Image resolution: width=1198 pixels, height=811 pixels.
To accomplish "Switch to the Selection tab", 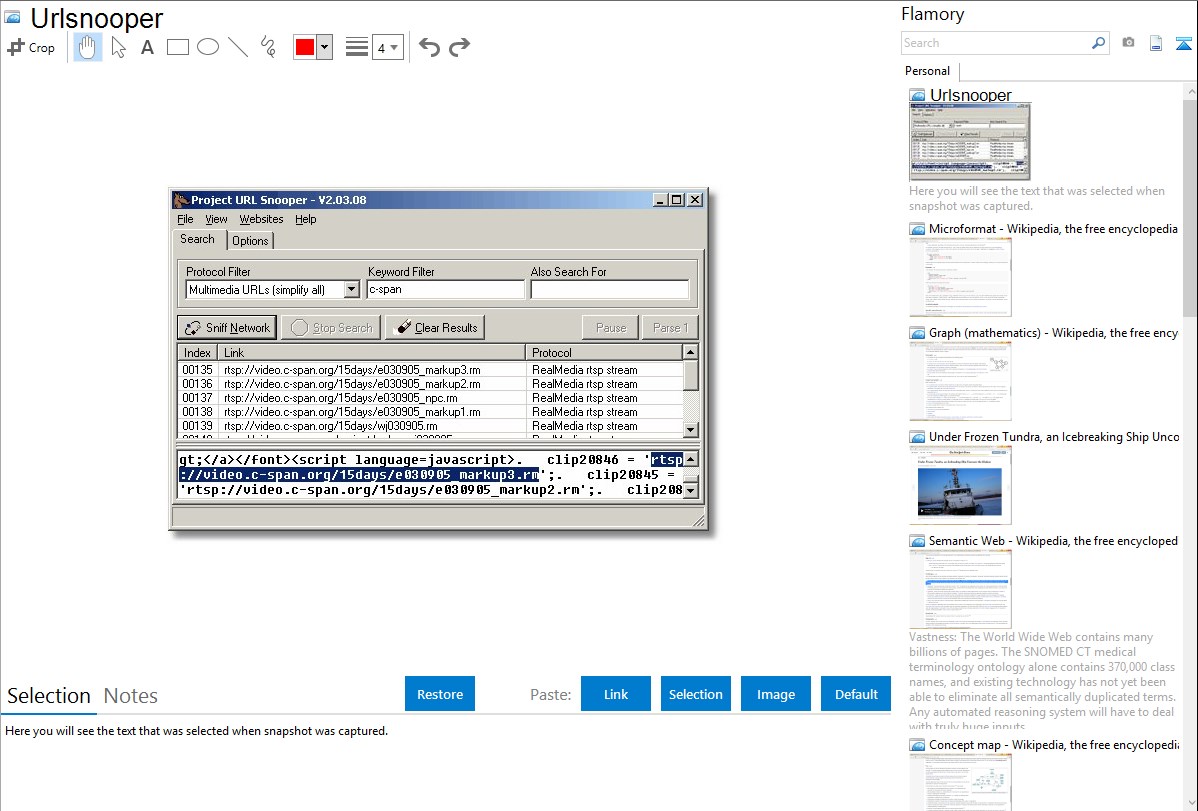I will [49, 696].
